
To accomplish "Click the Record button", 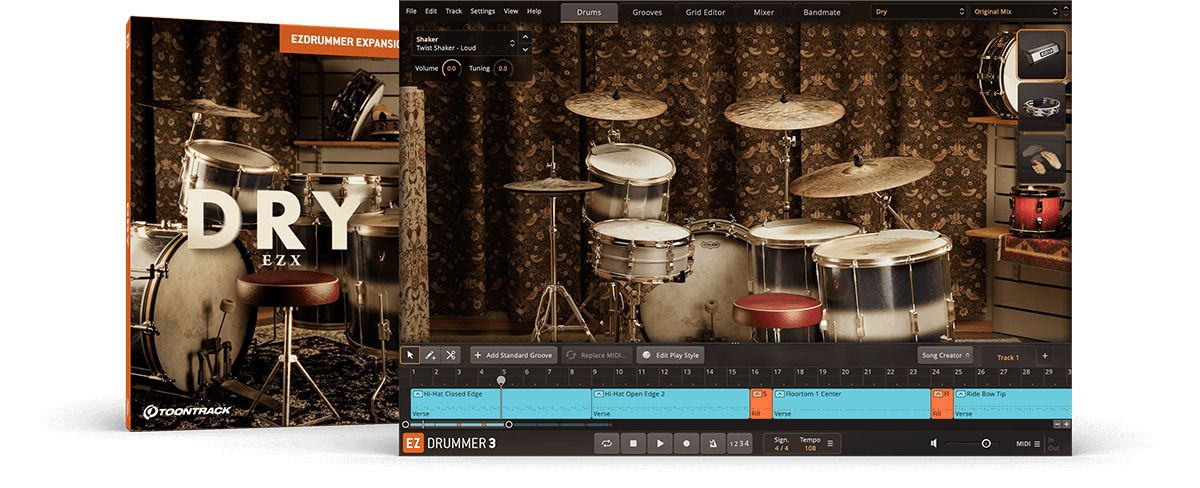I will click(x=687, y=443).
